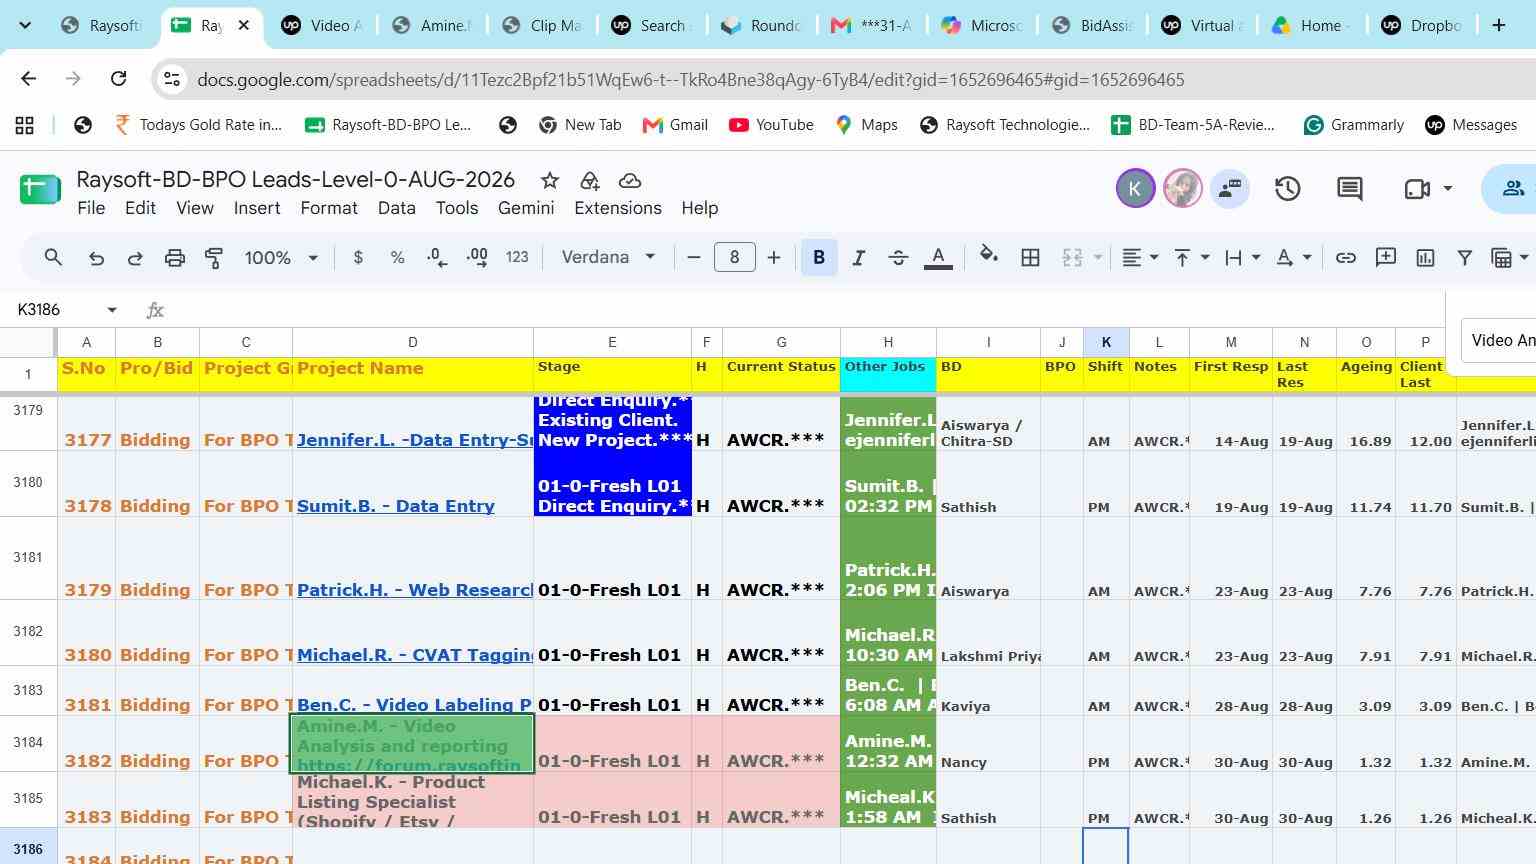Open the Sumit.B. - Data Entry link

coord(396,506)
